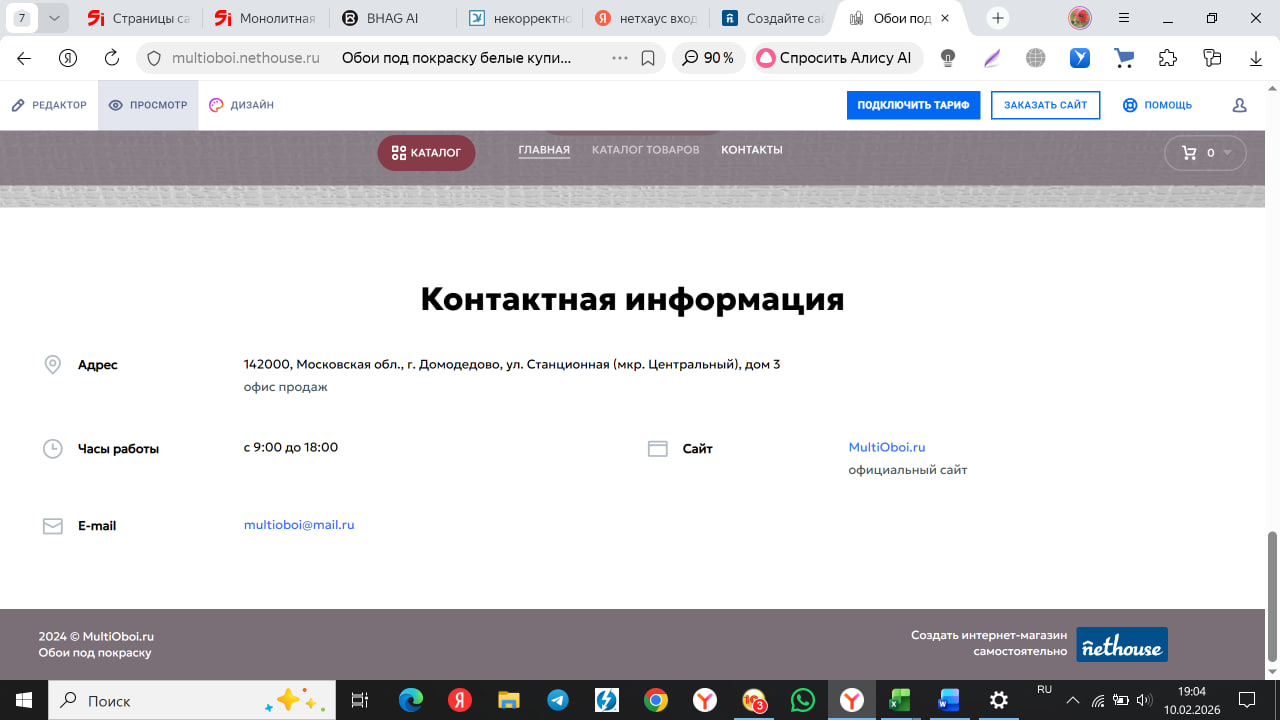Open the Контакты menu item
The image size is (1280, 720).
click(751, 150)
